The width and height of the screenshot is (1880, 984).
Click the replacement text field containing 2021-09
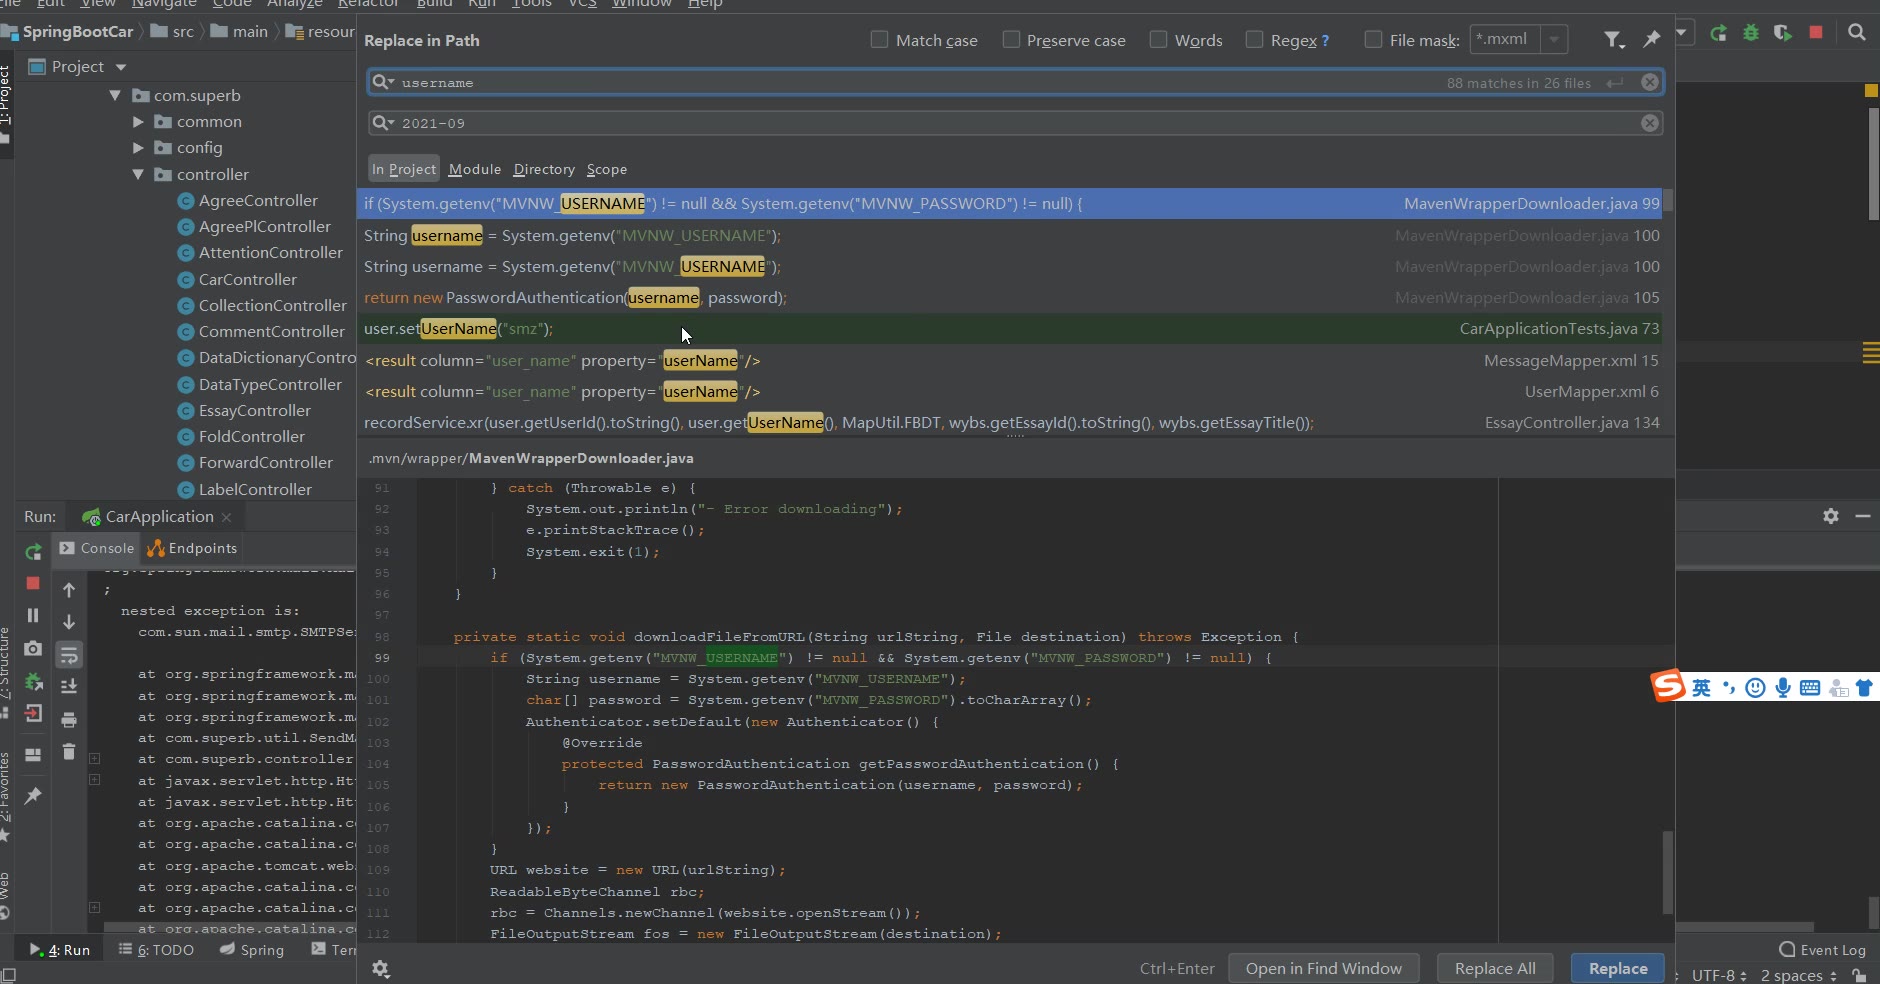click(x=1000, y=123)
